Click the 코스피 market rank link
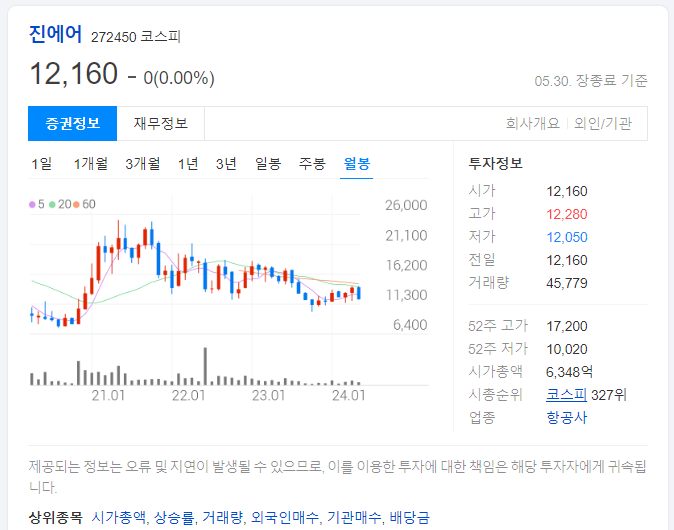Viewport: 674px width, 530px height. pos(566,394)
